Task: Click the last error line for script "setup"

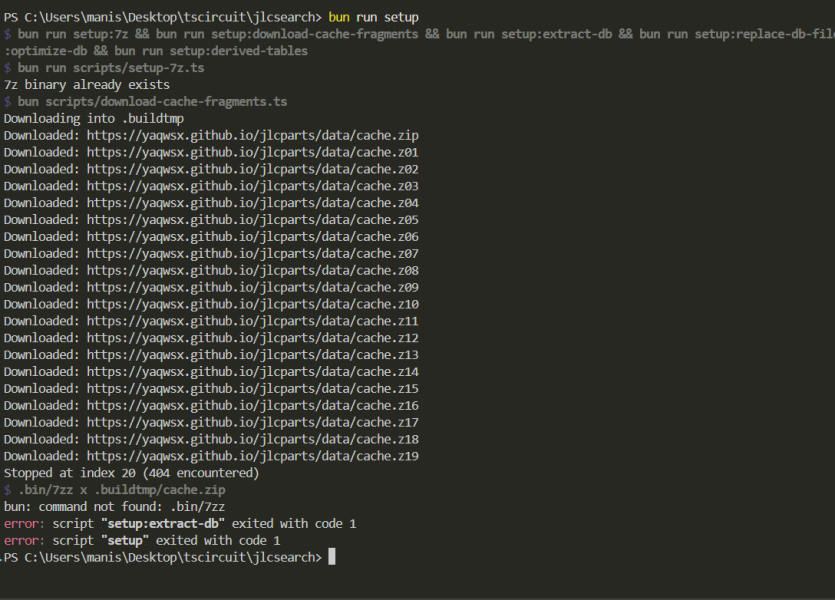Action: click(142, 540)
